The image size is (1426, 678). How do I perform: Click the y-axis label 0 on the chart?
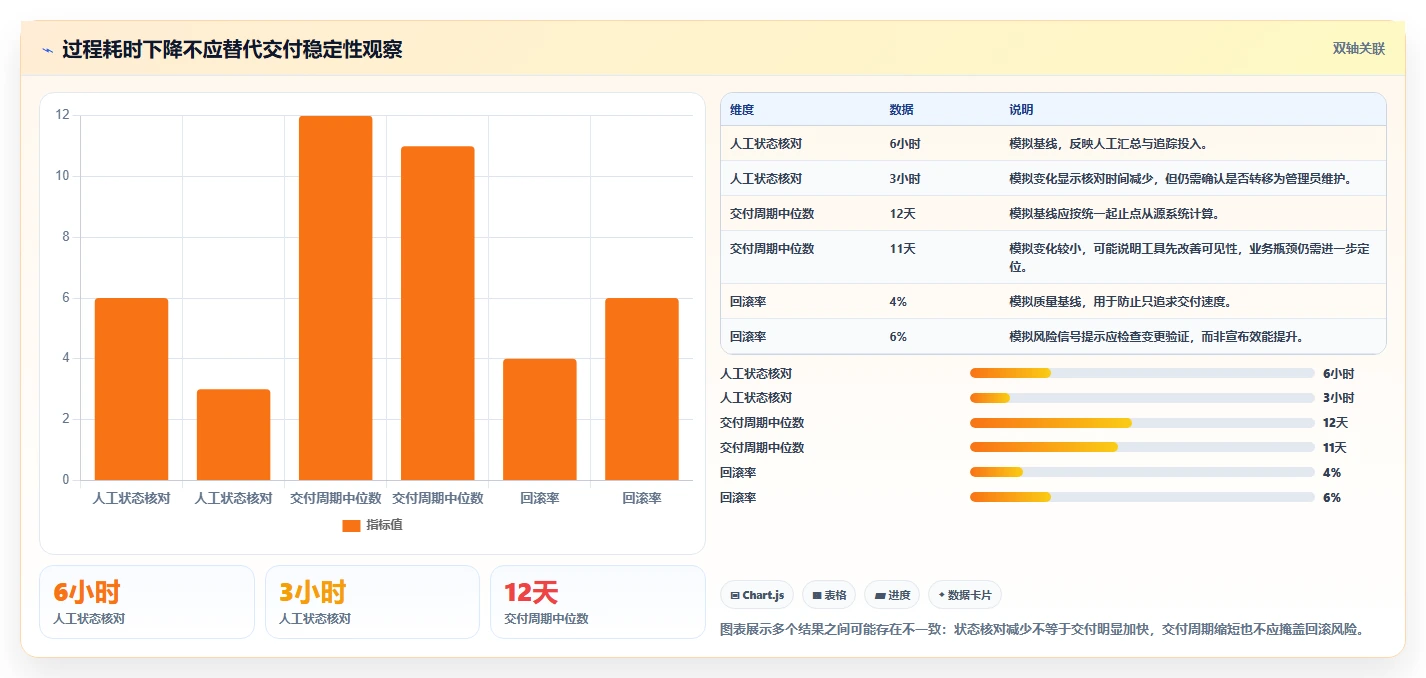coord(66,480)
